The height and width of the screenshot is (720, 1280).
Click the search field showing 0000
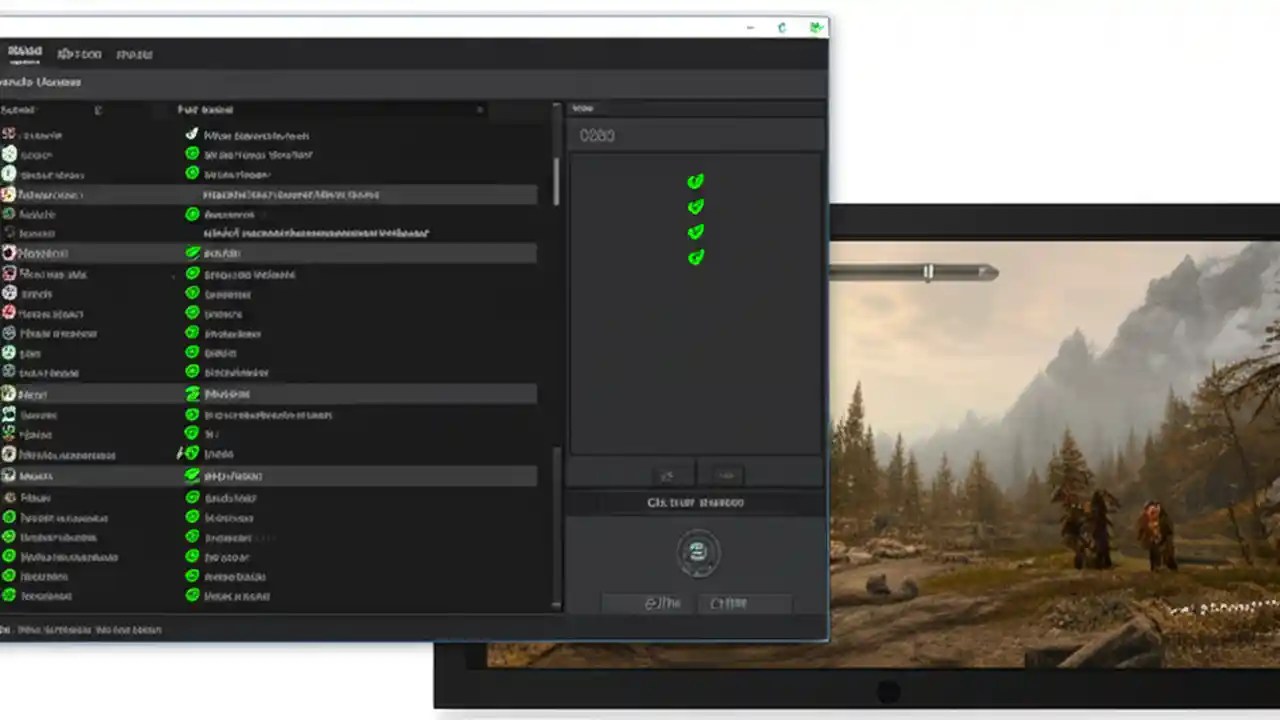tap(695, 135)
